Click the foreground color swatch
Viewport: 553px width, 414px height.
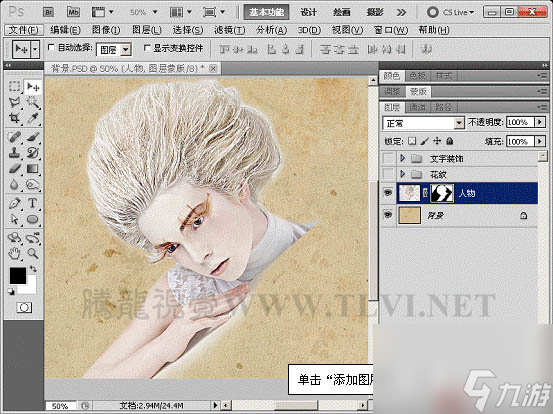click(x=18, y=275)
